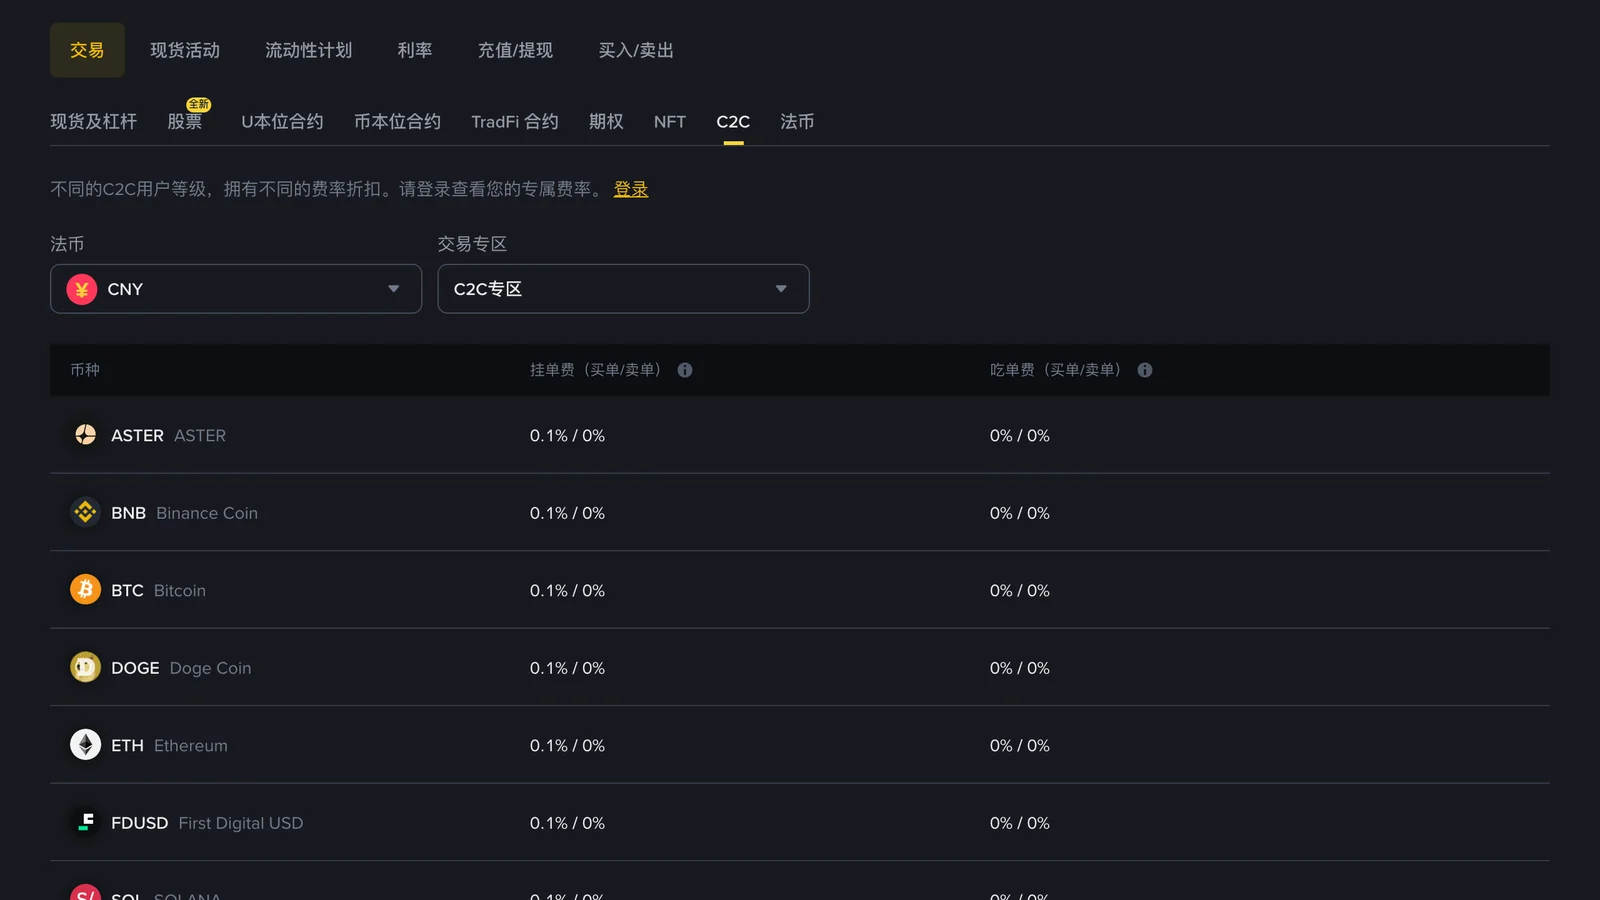Click the DOGE coin icon

pyautogui.click(x=85, y=667)
